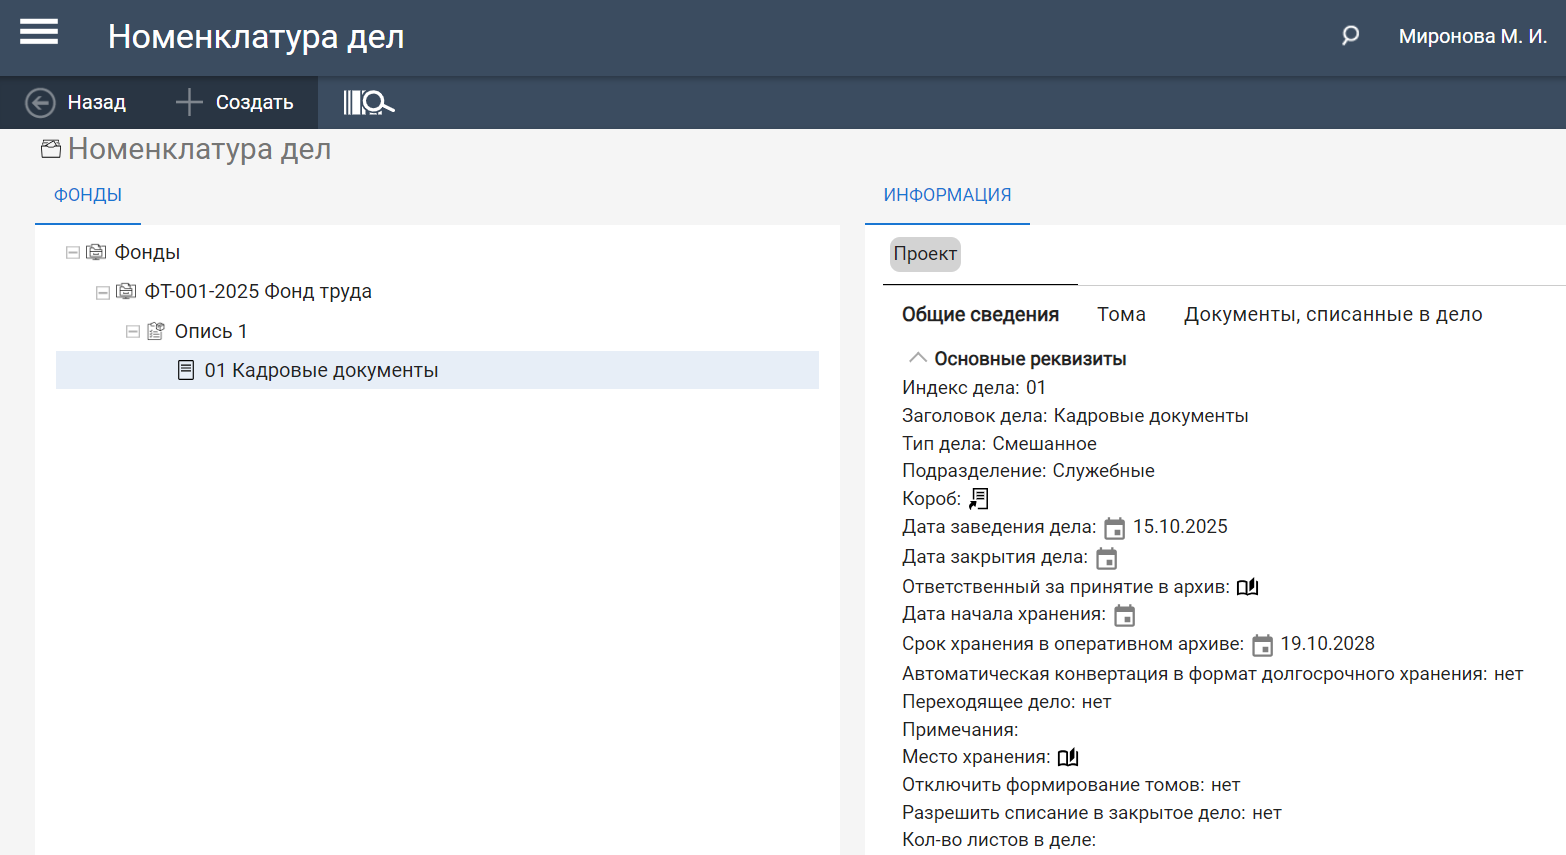Screen dimensions: 1566x855
Task: Open calendar for Срок хранения в оперативном архиве
Action: [1262, 645]
